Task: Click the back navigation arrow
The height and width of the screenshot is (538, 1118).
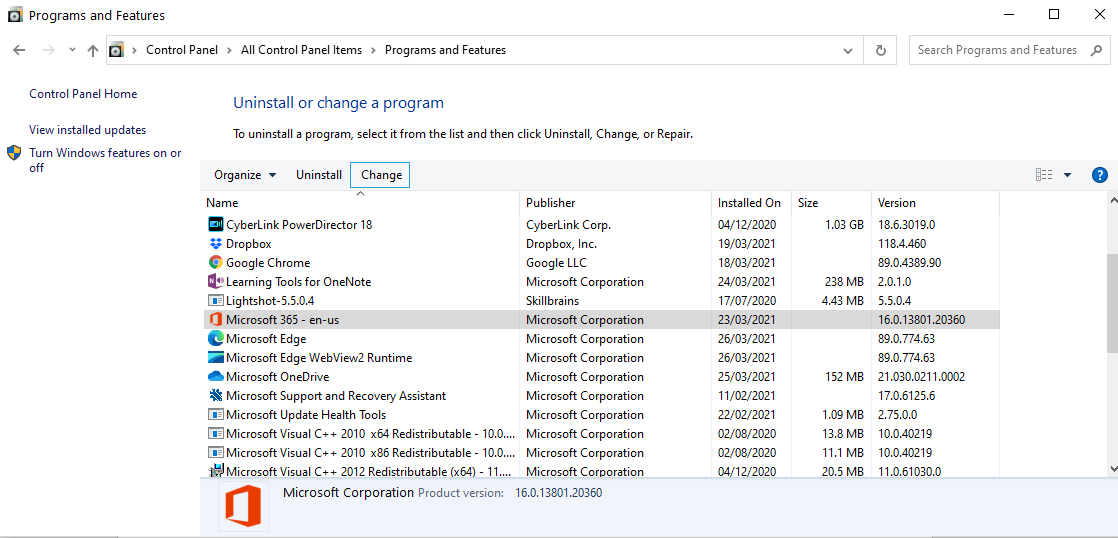Action: 19,50
